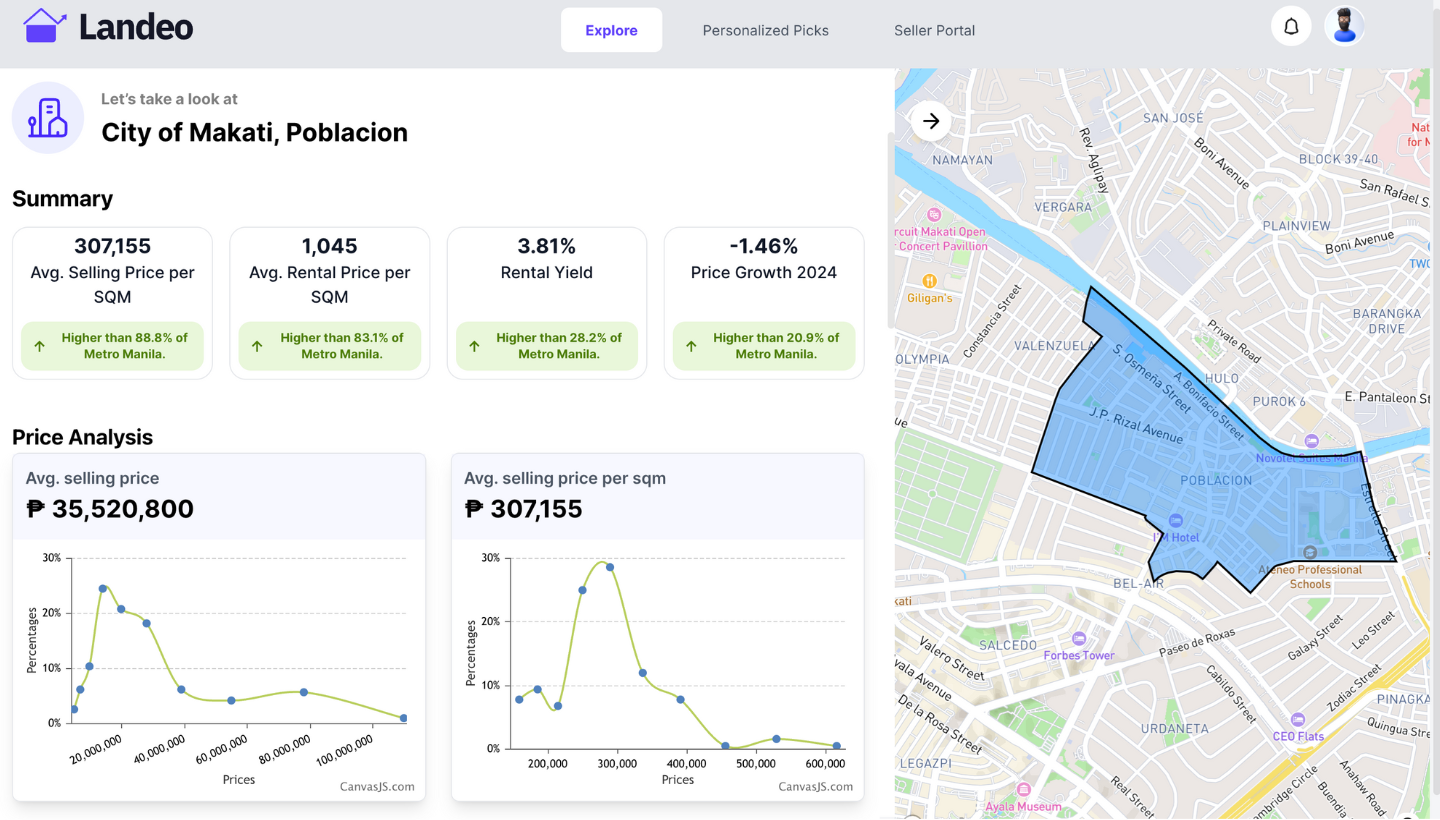Collapse the side panel using the arrow button on the map

point(930,120)
